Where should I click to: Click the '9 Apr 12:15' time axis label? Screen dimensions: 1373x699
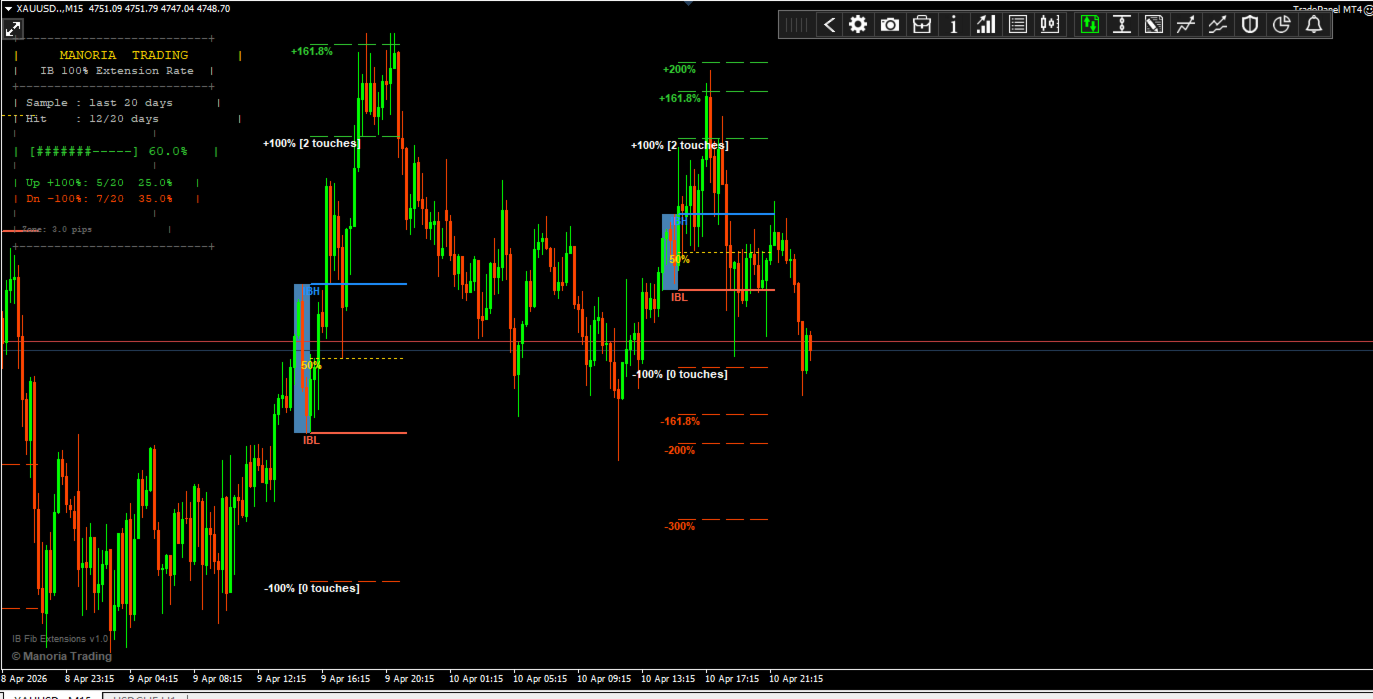281,678
